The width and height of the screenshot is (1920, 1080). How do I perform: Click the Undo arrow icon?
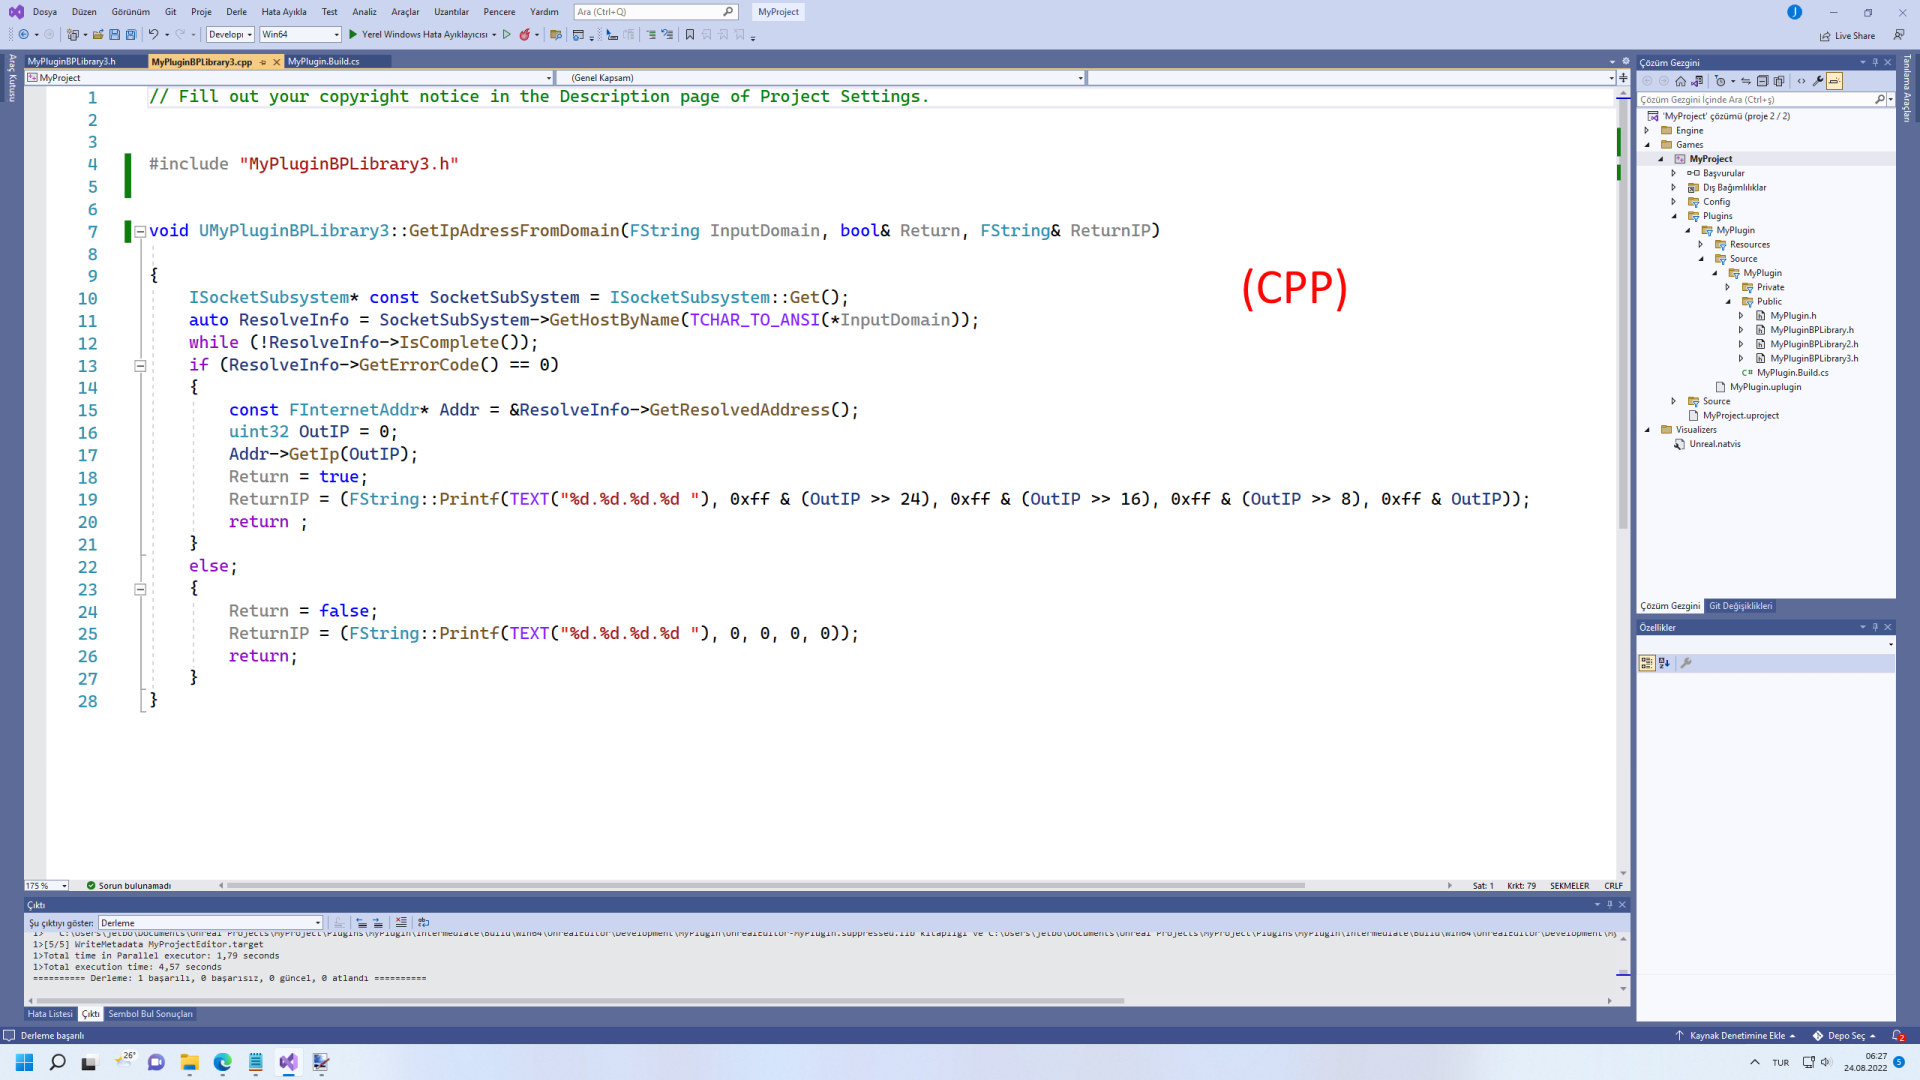coord(153,34)
